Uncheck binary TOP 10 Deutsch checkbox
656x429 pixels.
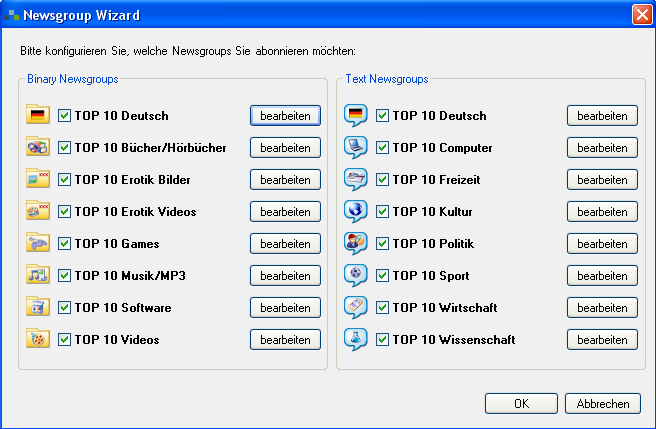64,116
